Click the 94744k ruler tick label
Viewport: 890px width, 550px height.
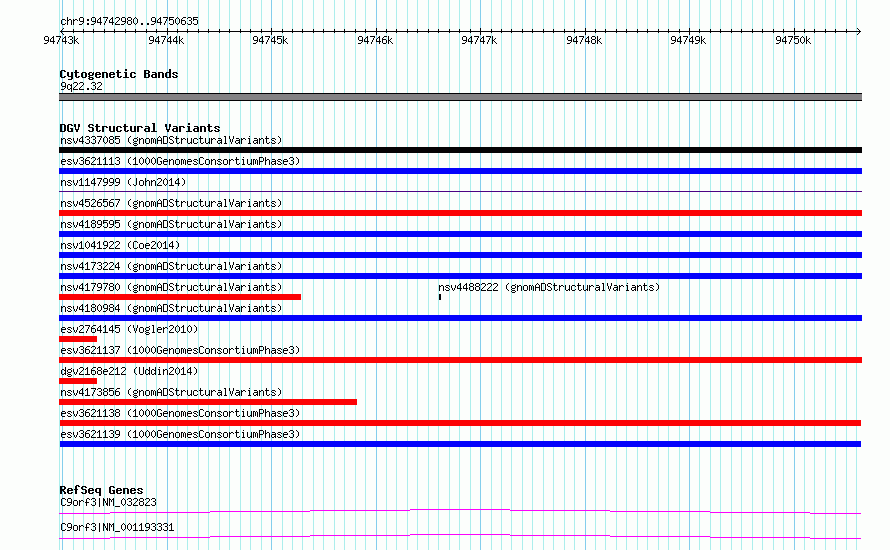click(166, 40)
